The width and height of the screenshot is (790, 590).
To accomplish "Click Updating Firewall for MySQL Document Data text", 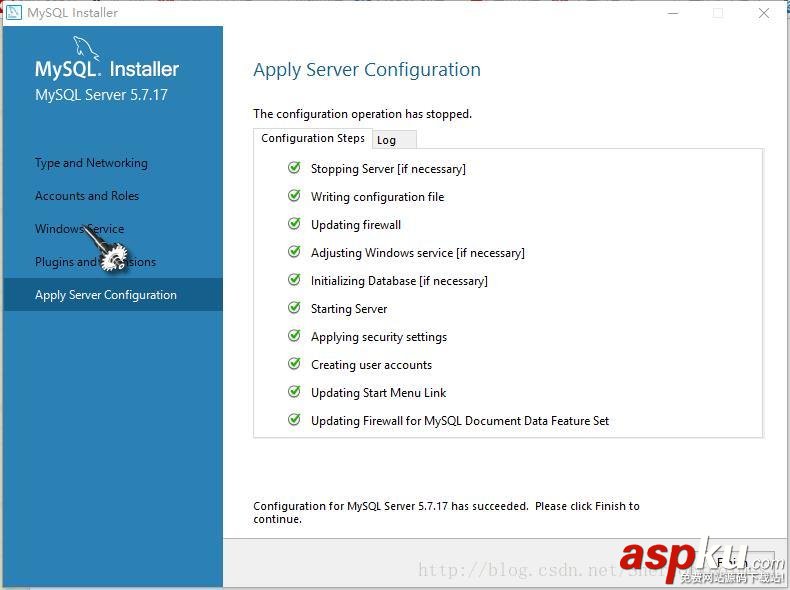I will [460, 421].
